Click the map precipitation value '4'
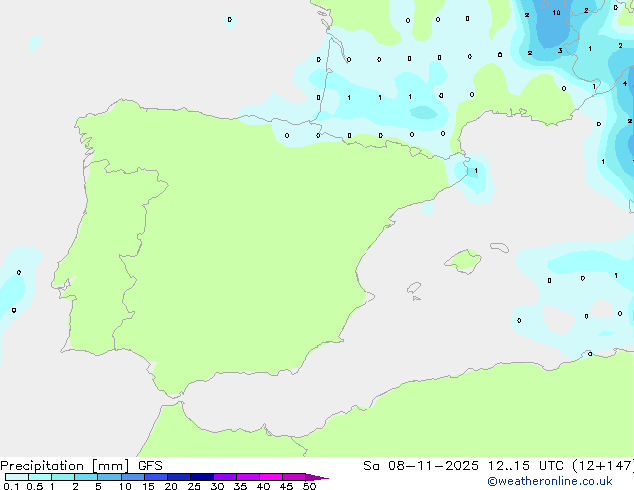 click(625, 83)
